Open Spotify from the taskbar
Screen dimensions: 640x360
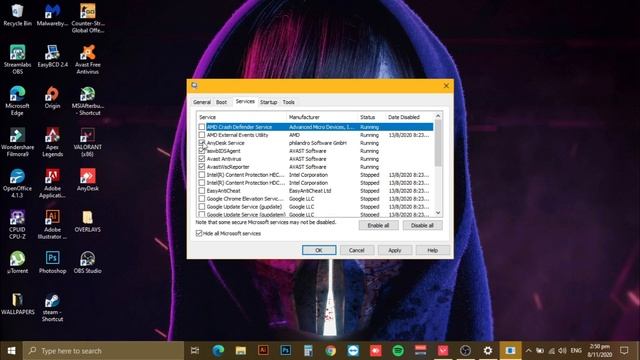[x=398, y=350]
